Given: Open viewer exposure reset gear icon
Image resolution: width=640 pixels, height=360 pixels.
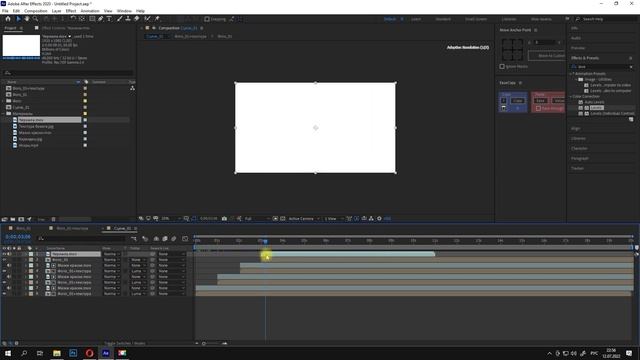Looking at the screenshot, I should click(x=379, y=219).
